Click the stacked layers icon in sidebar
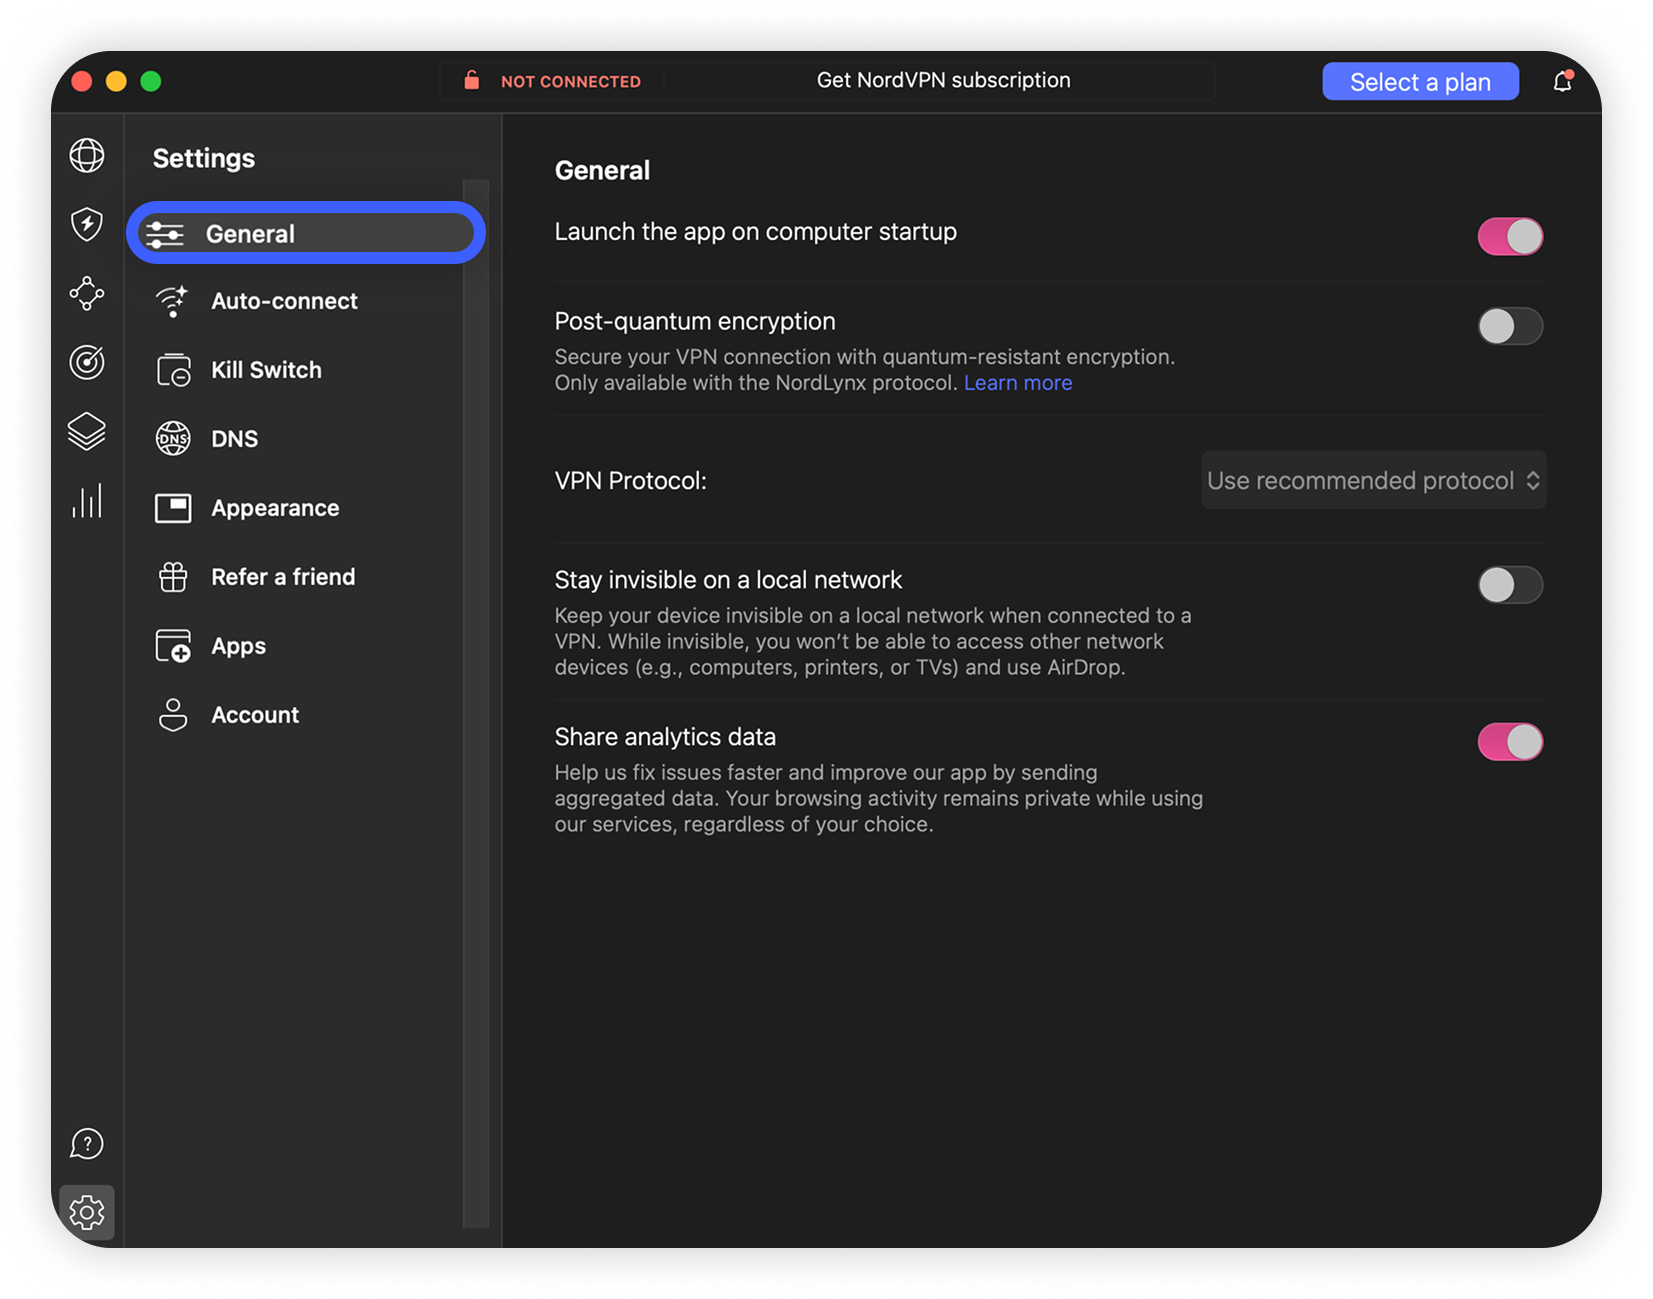This screenshot has width=1653, height=1299. tap(87, 431)
